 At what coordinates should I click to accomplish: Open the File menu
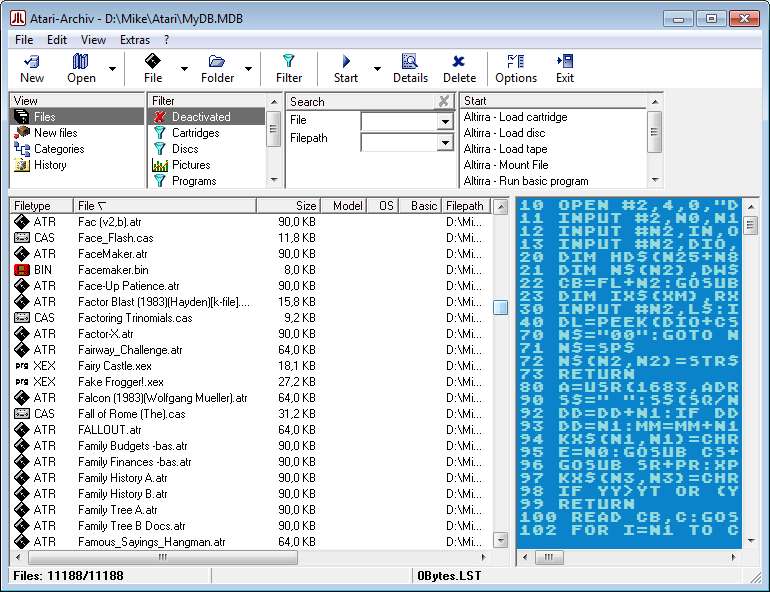click(x=24, y=40)
